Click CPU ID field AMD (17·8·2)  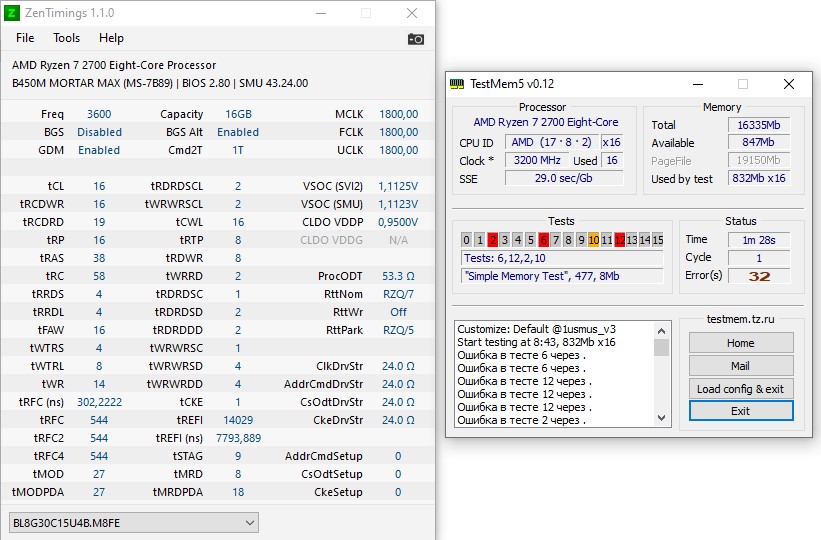[x=551, y=142]
